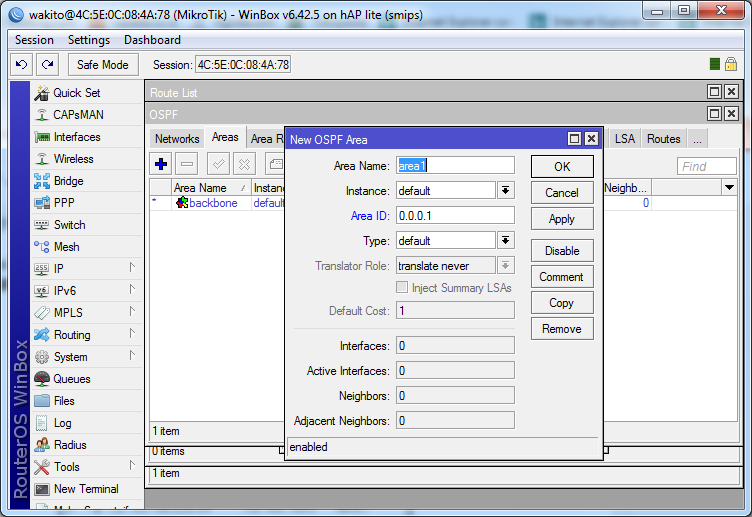Viewport: 752px width, 517px height.
Task: Click the Copy button
Action: click(x=562, y=303)
